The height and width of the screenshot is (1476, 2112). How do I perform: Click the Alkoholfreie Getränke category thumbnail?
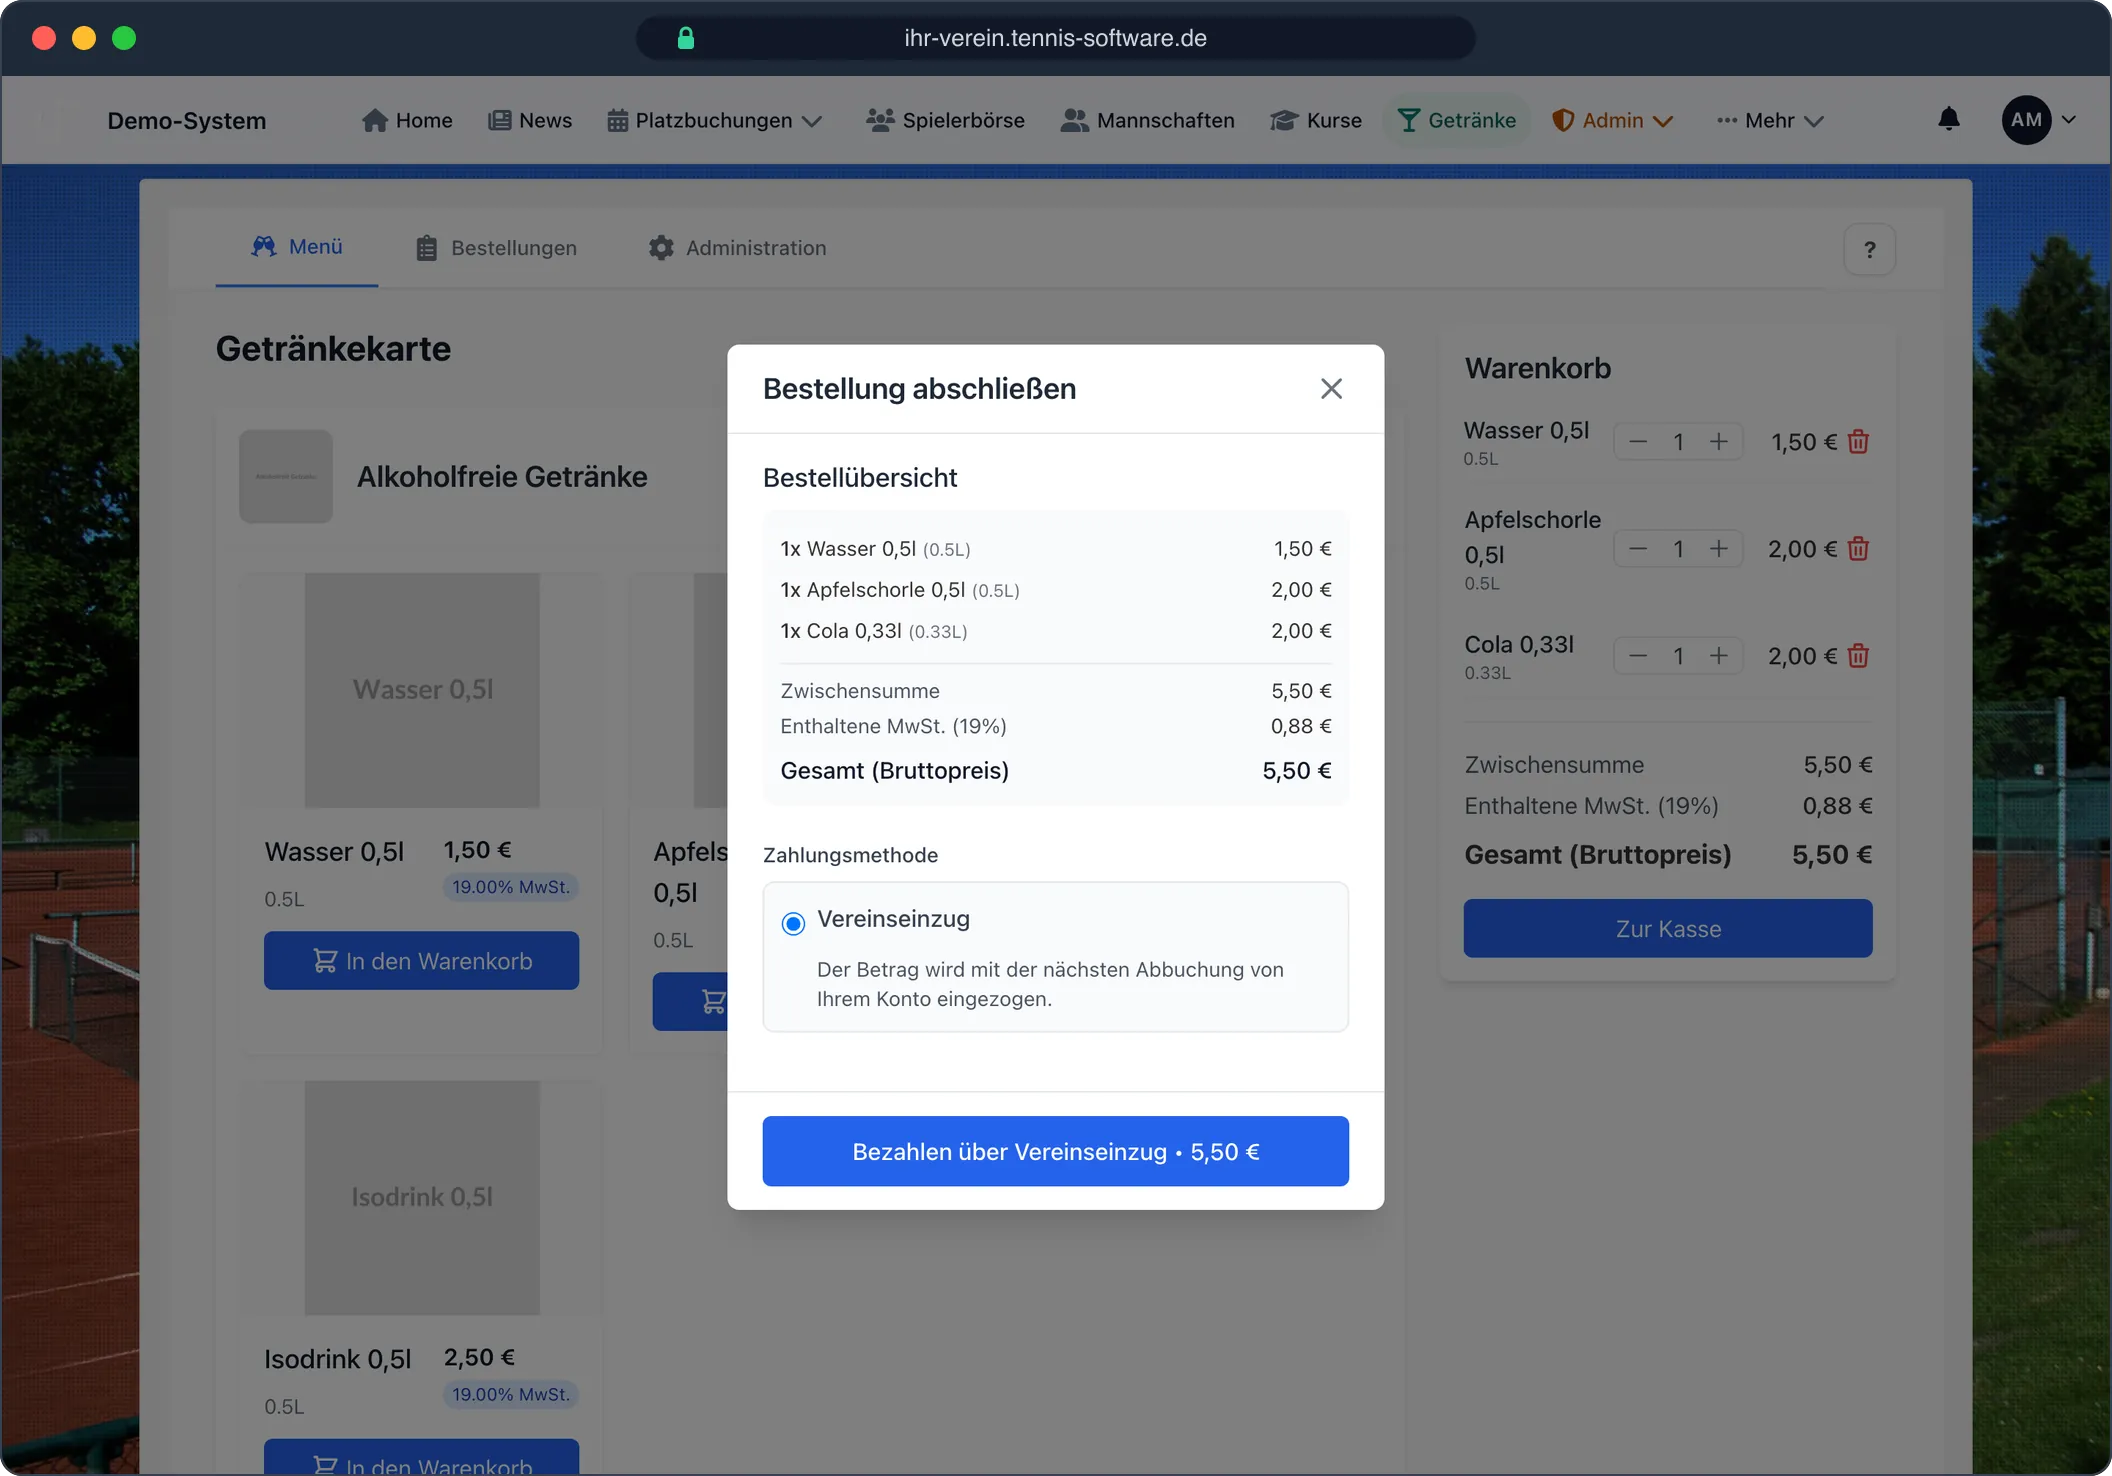pyautogui.click(x=286, y=476)
